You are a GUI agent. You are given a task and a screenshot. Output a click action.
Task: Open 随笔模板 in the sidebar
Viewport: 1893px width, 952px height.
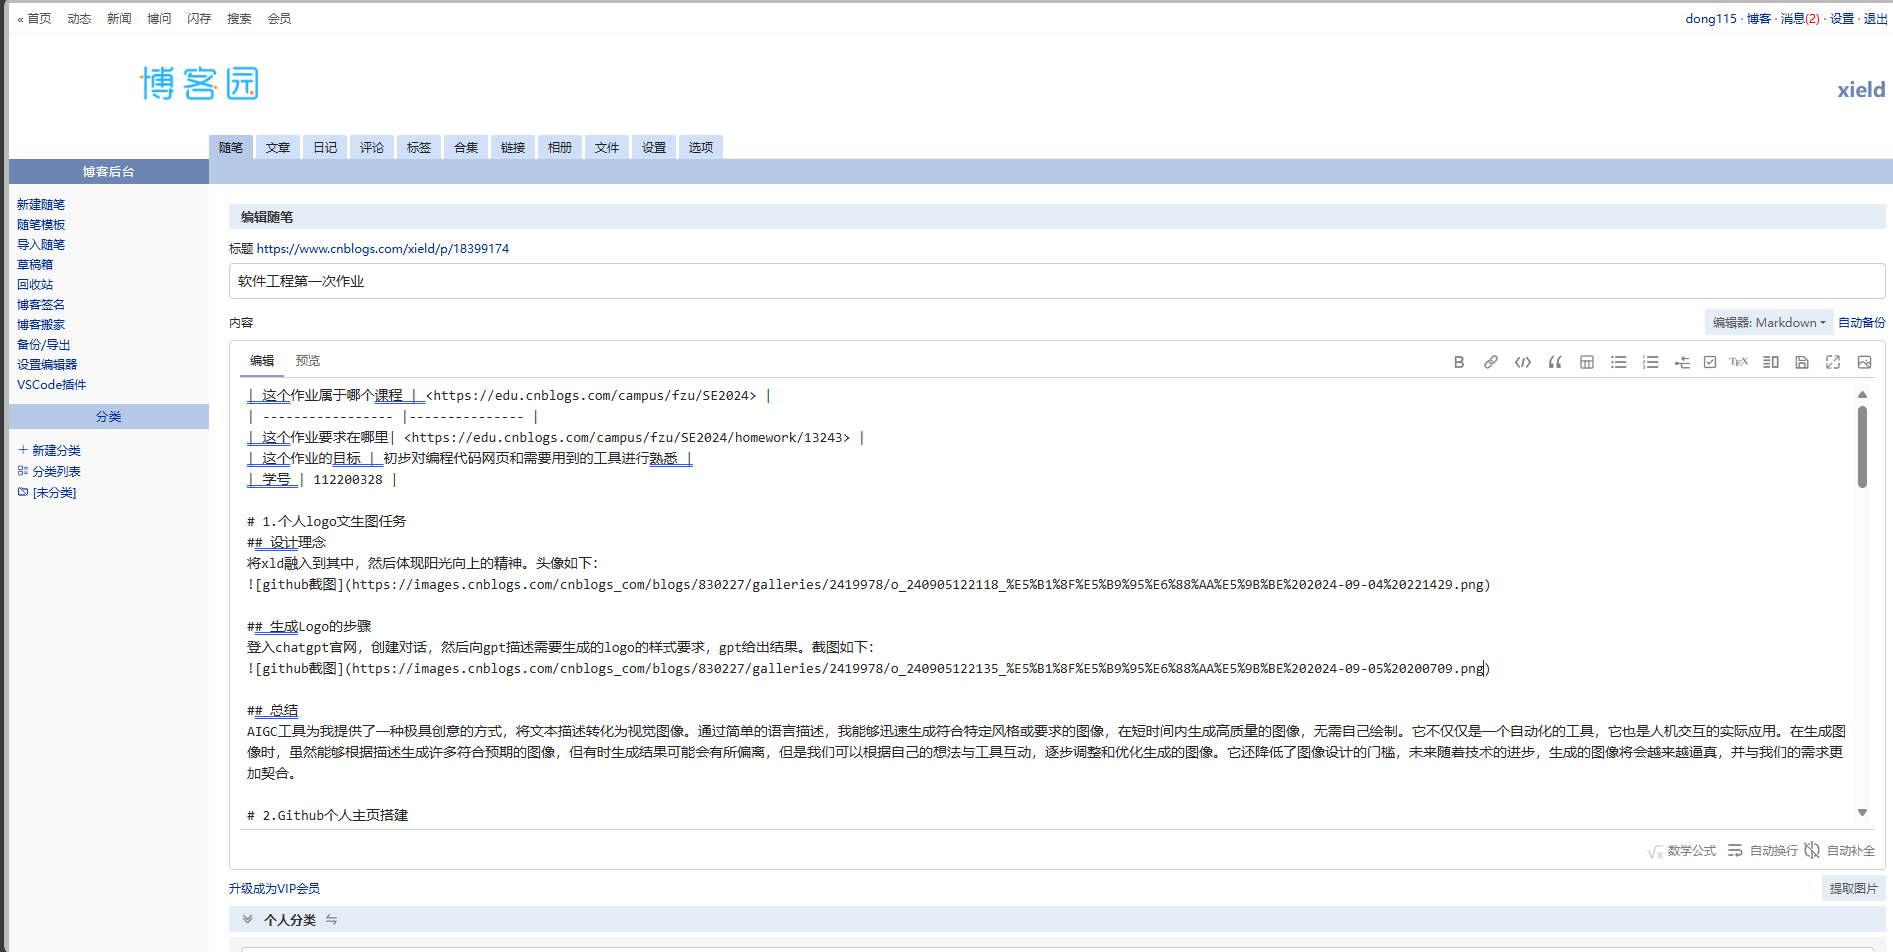[x=41, y=224]
